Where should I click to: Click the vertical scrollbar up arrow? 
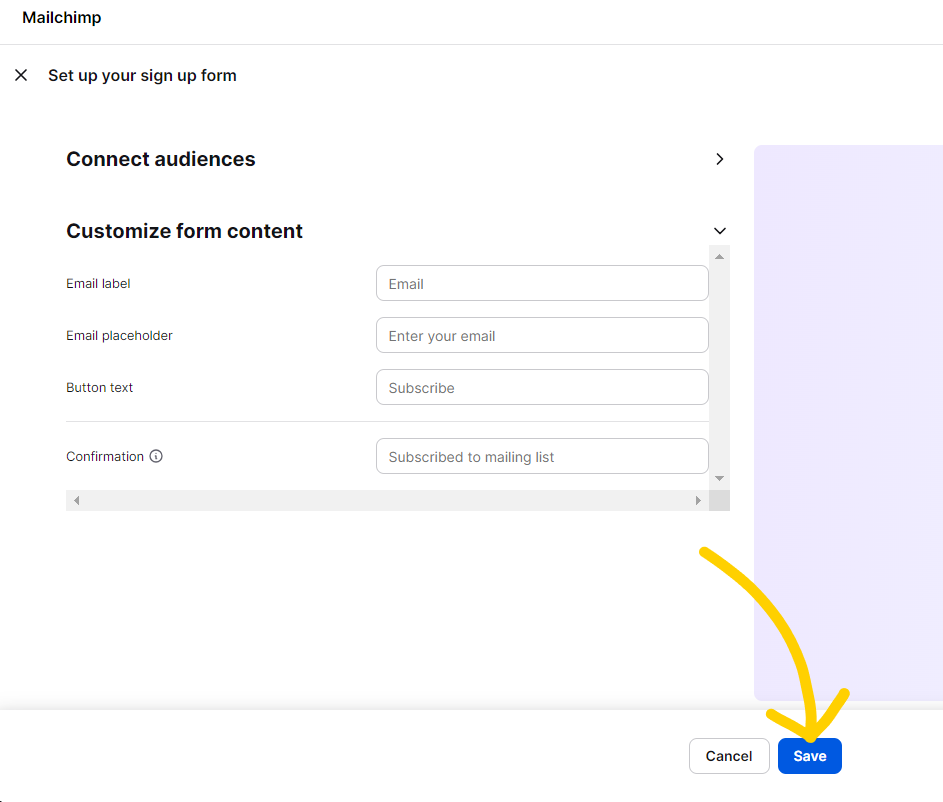pos(719,257)
